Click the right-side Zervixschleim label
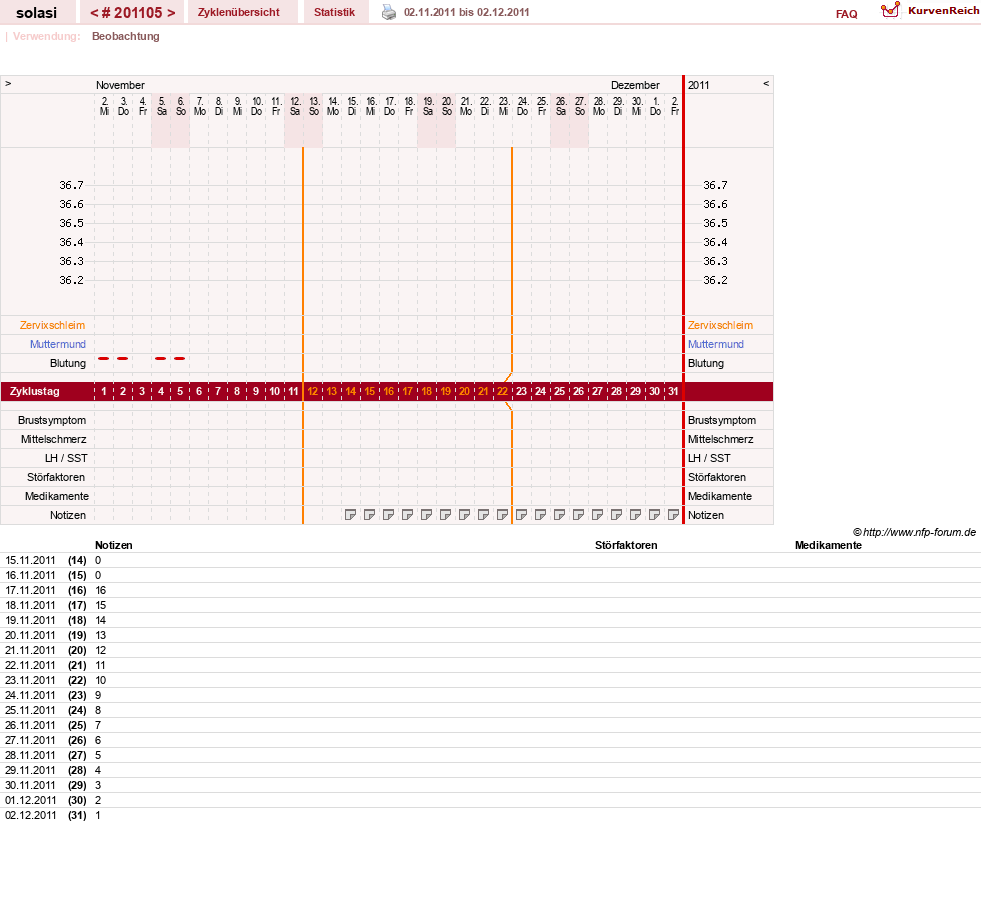The width and height of the screenshot is (981, 924). [x=720, y=325]
